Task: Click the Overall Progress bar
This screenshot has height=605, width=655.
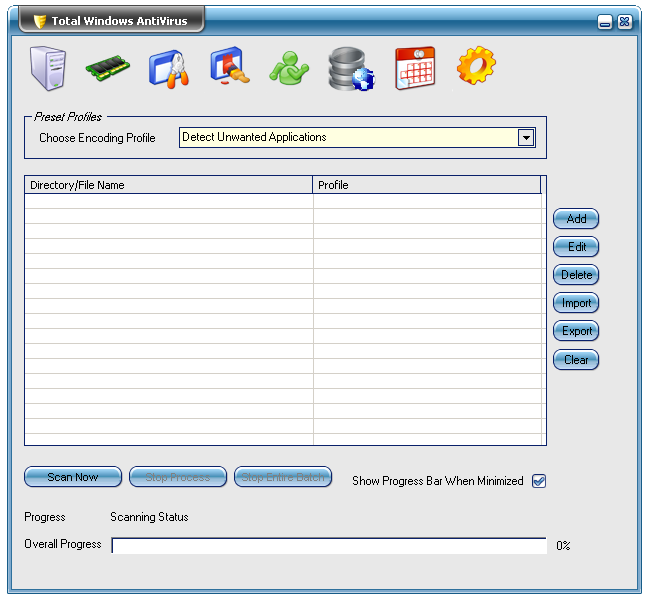Action: pyautogui.click(x=329, y=545)
